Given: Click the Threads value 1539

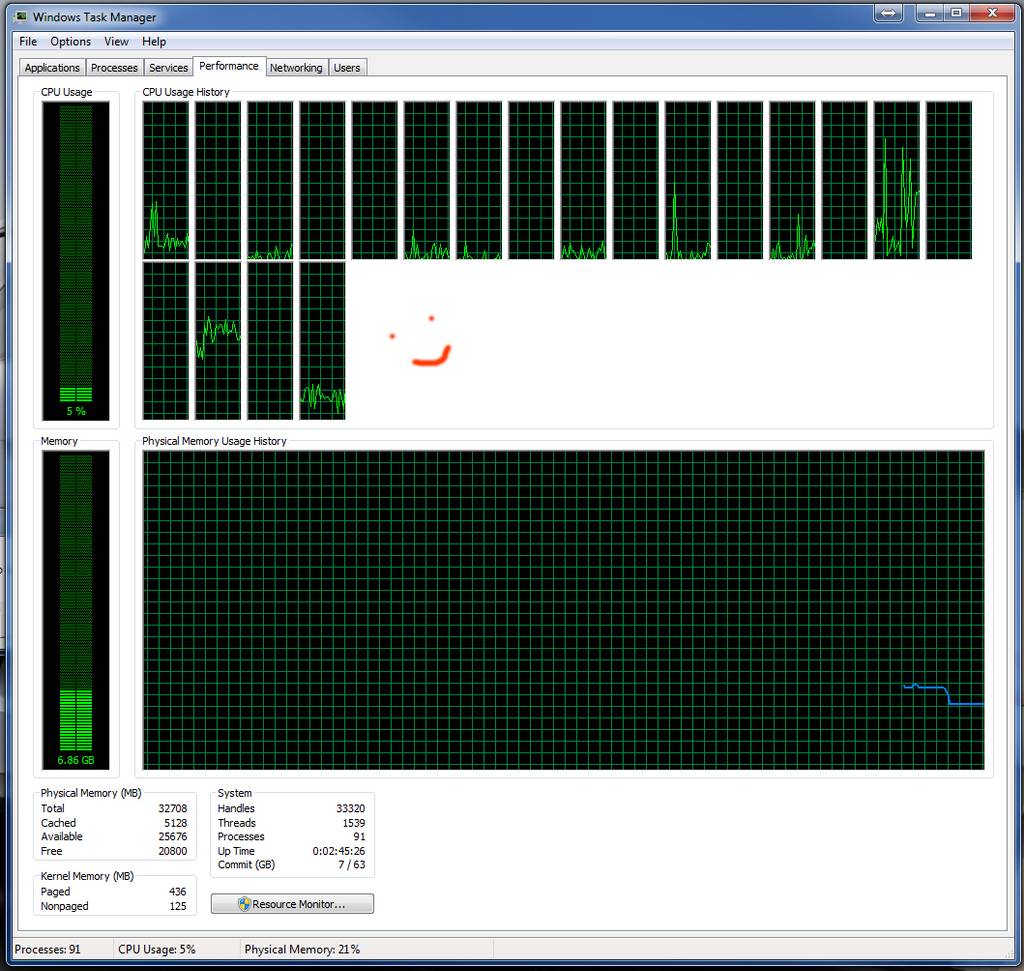Looking at the screenshot, I should [x=354, y=823].
